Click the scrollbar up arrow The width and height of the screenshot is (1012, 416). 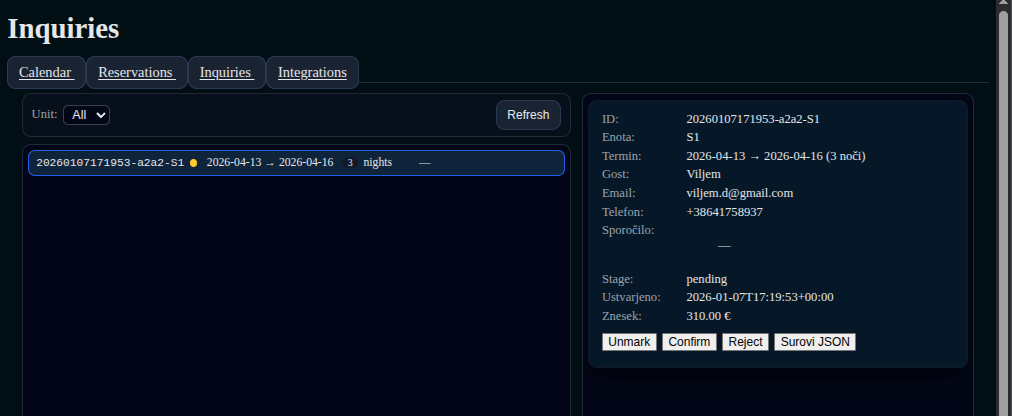1003,5
